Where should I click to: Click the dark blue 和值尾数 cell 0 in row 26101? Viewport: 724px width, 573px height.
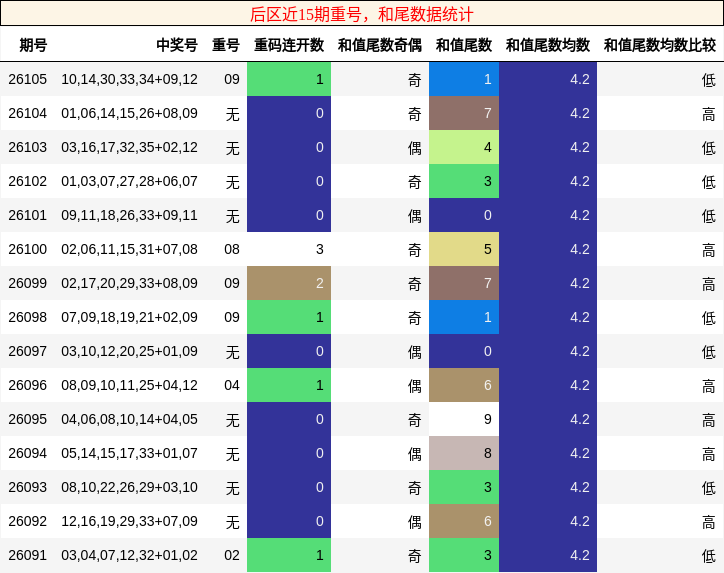click(464, 215)
